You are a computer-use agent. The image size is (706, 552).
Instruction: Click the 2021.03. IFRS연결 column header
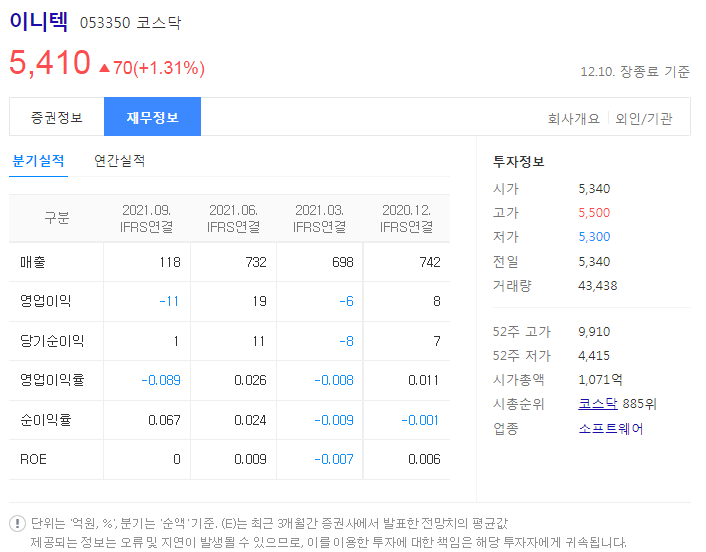(320, 218)
